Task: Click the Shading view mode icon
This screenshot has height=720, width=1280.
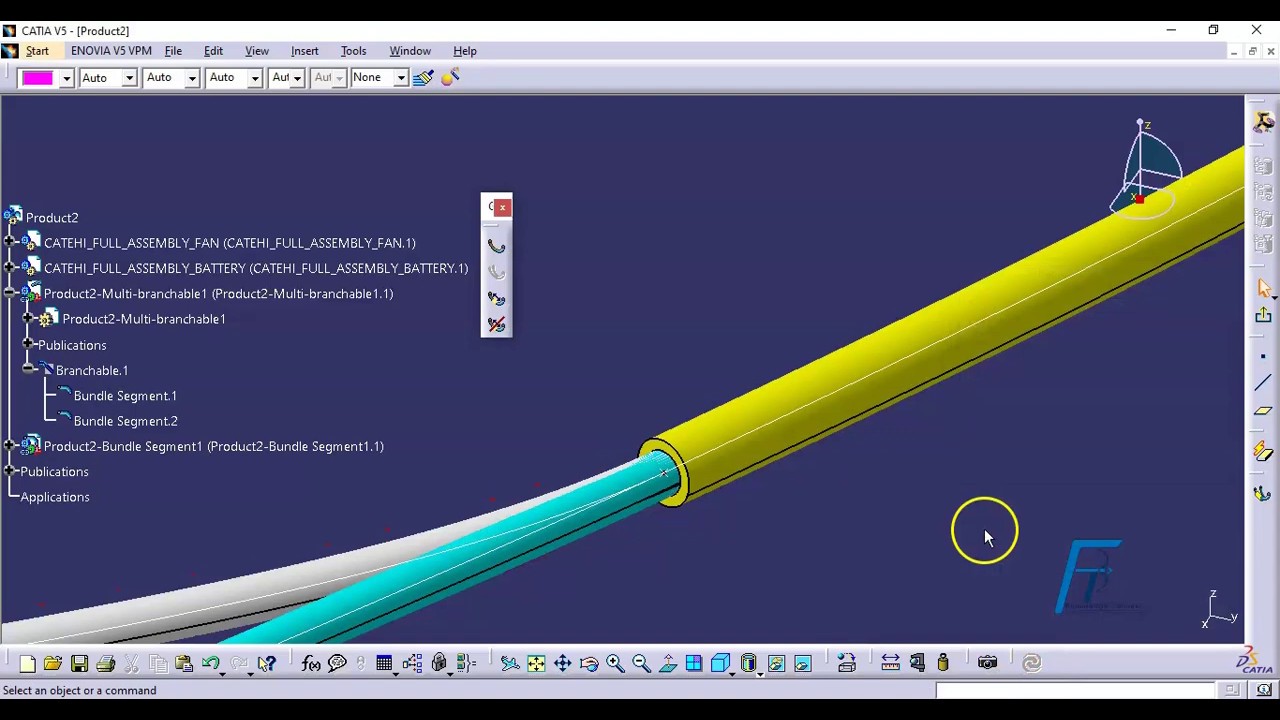Action: [x=749, y=663]
